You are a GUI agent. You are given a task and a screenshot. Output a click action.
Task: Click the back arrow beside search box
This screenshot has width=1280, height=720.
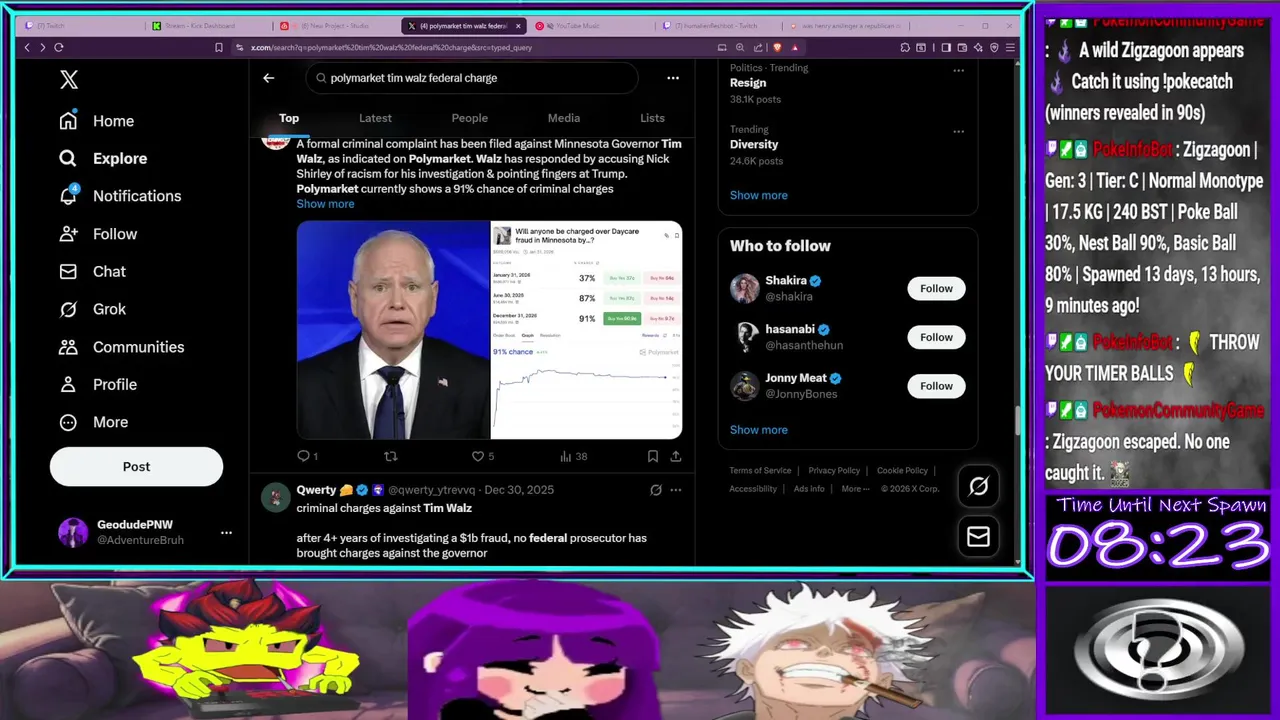[x=268, y=78]
